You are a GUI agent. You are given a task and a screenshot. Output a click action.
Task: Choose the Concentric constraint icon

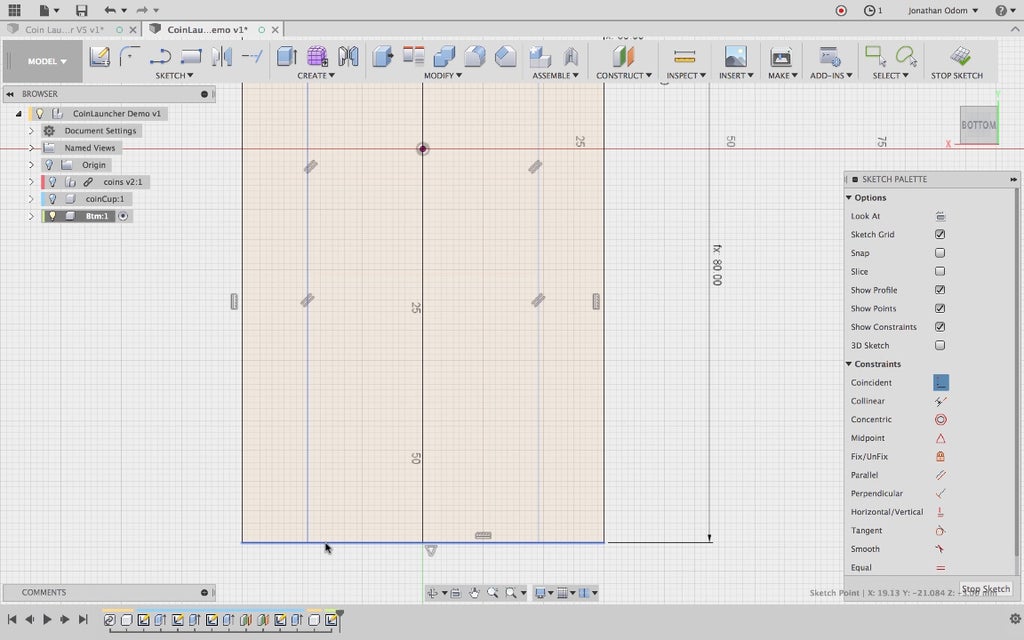(940, 420)
